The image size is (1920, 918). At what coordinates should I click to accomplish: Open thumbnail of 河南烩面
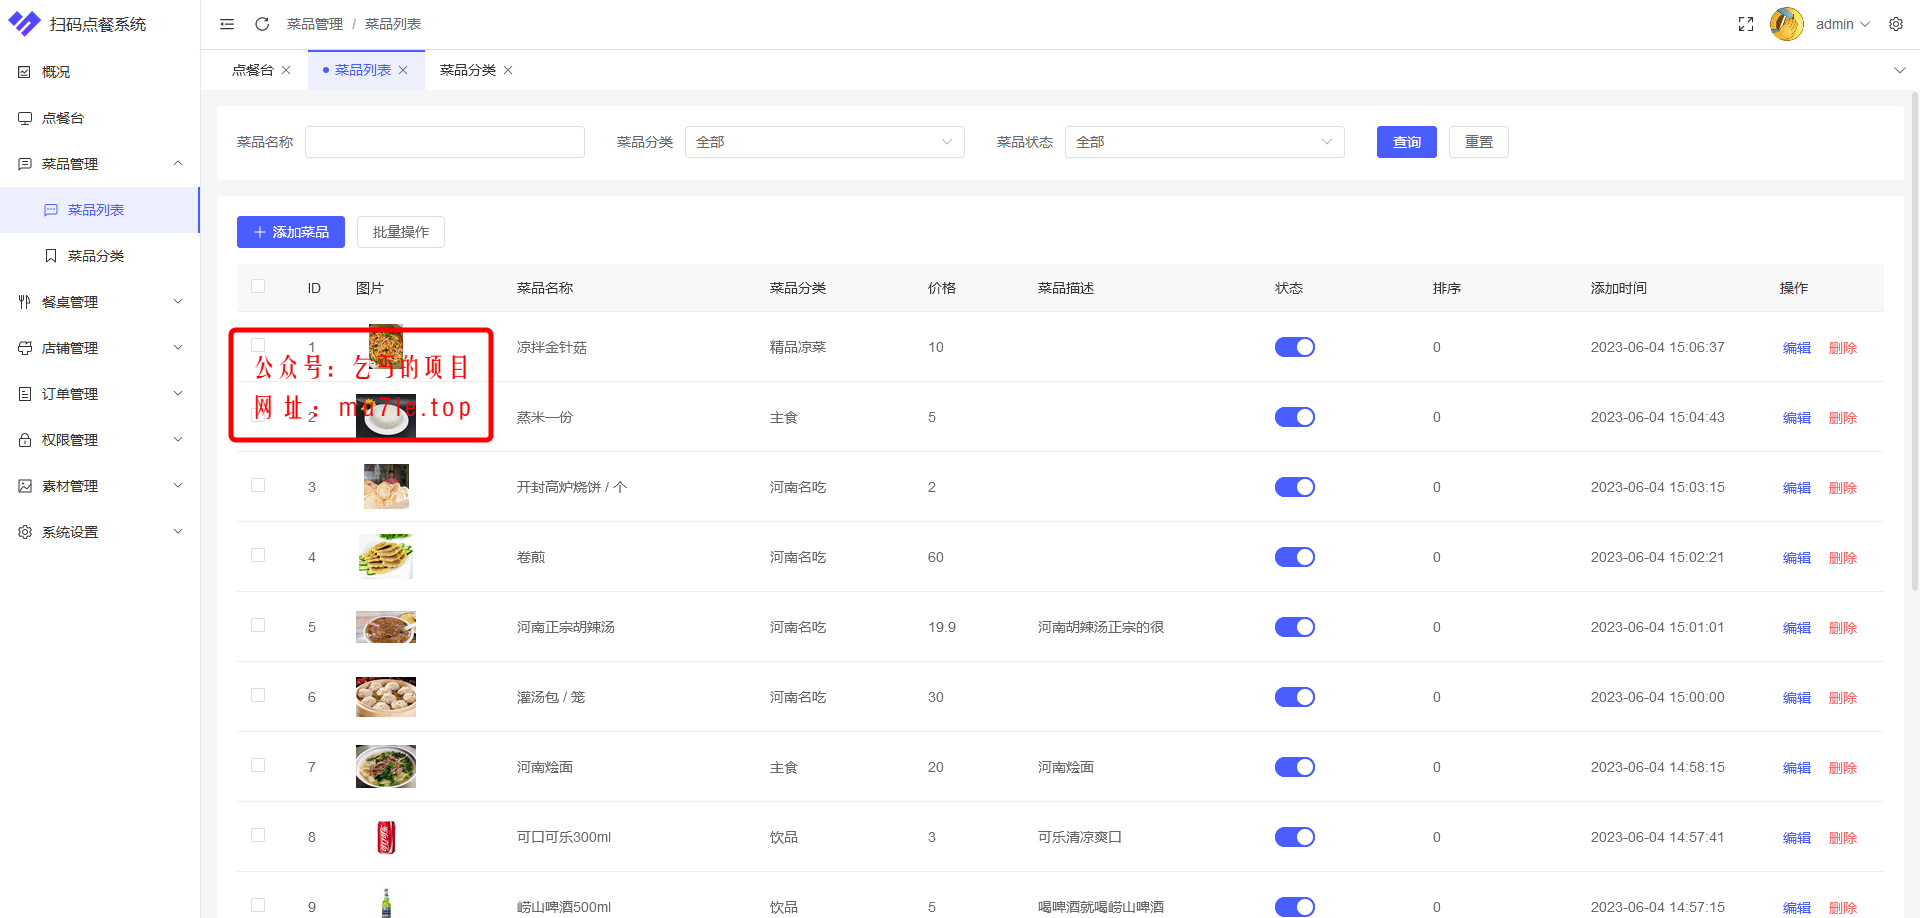(x=386, y=767)
